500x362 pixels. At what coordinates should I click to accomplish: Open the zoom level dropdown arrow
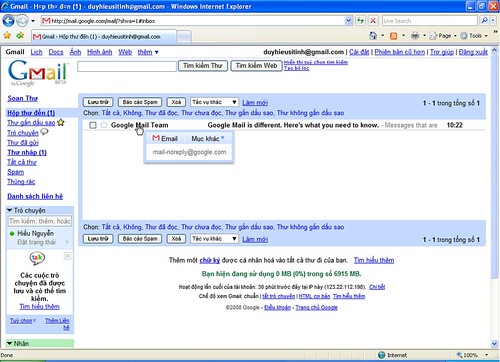(486, 355)
